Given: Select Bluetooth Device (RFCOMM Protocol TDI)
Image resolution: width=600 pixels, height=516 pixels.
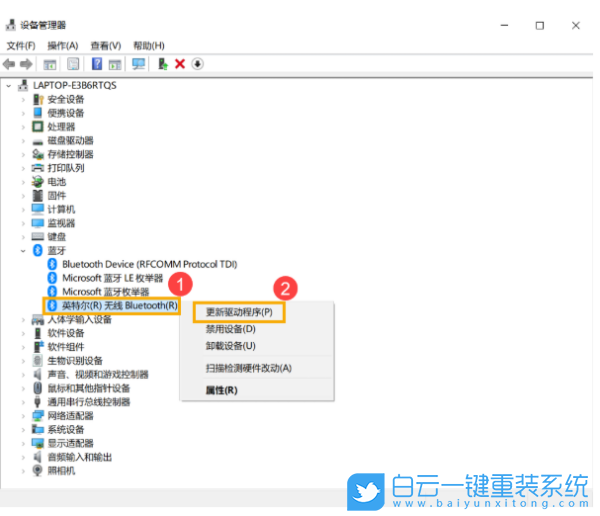Looking at the screenshot, I should click(150, 264).
